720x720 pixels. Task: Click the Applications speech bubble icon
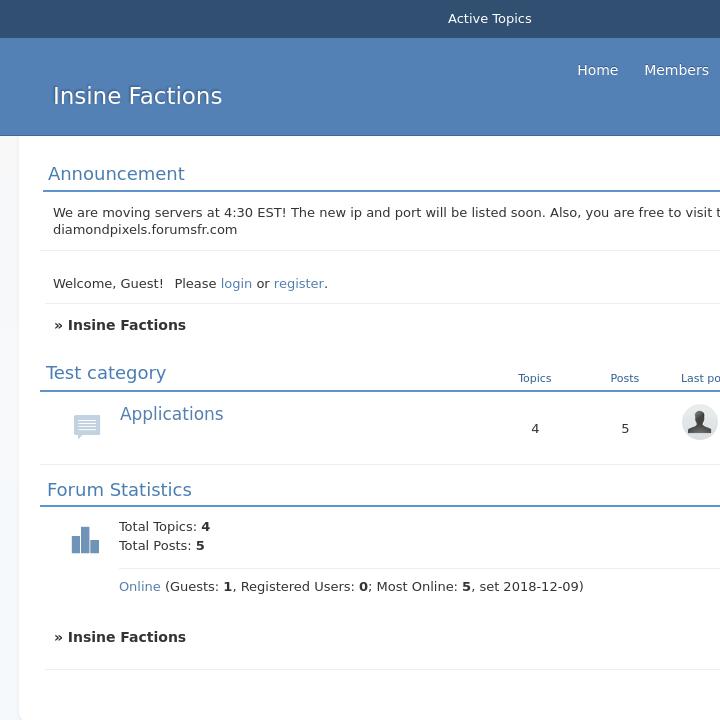pos(87,426)
